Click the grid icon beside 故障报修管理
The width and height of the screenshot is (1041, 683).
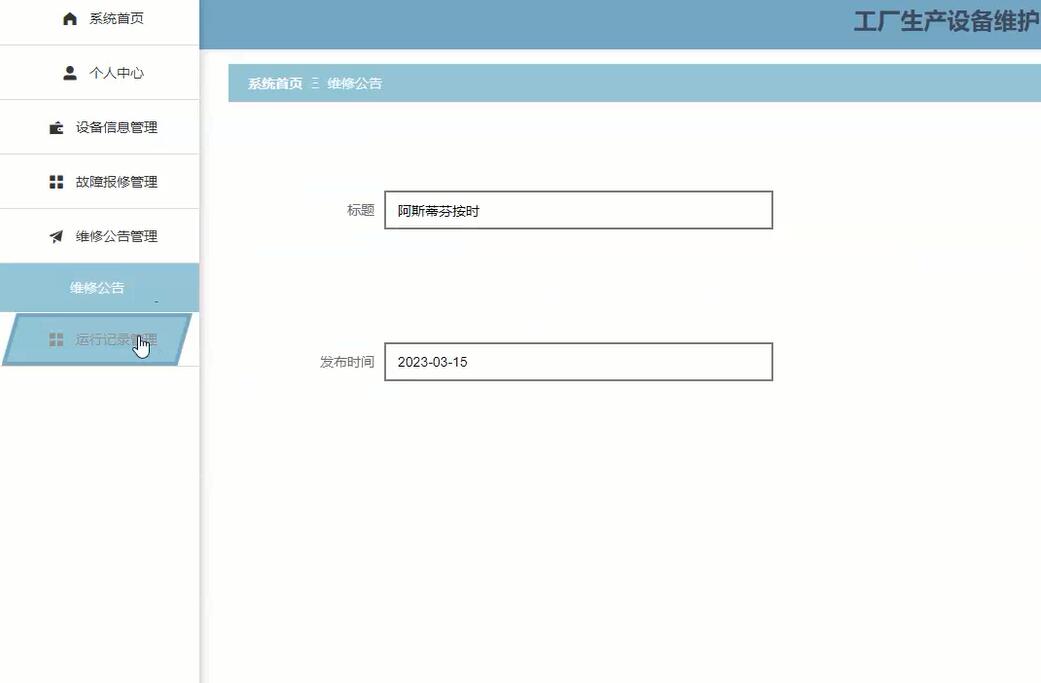tap(56, 181)
